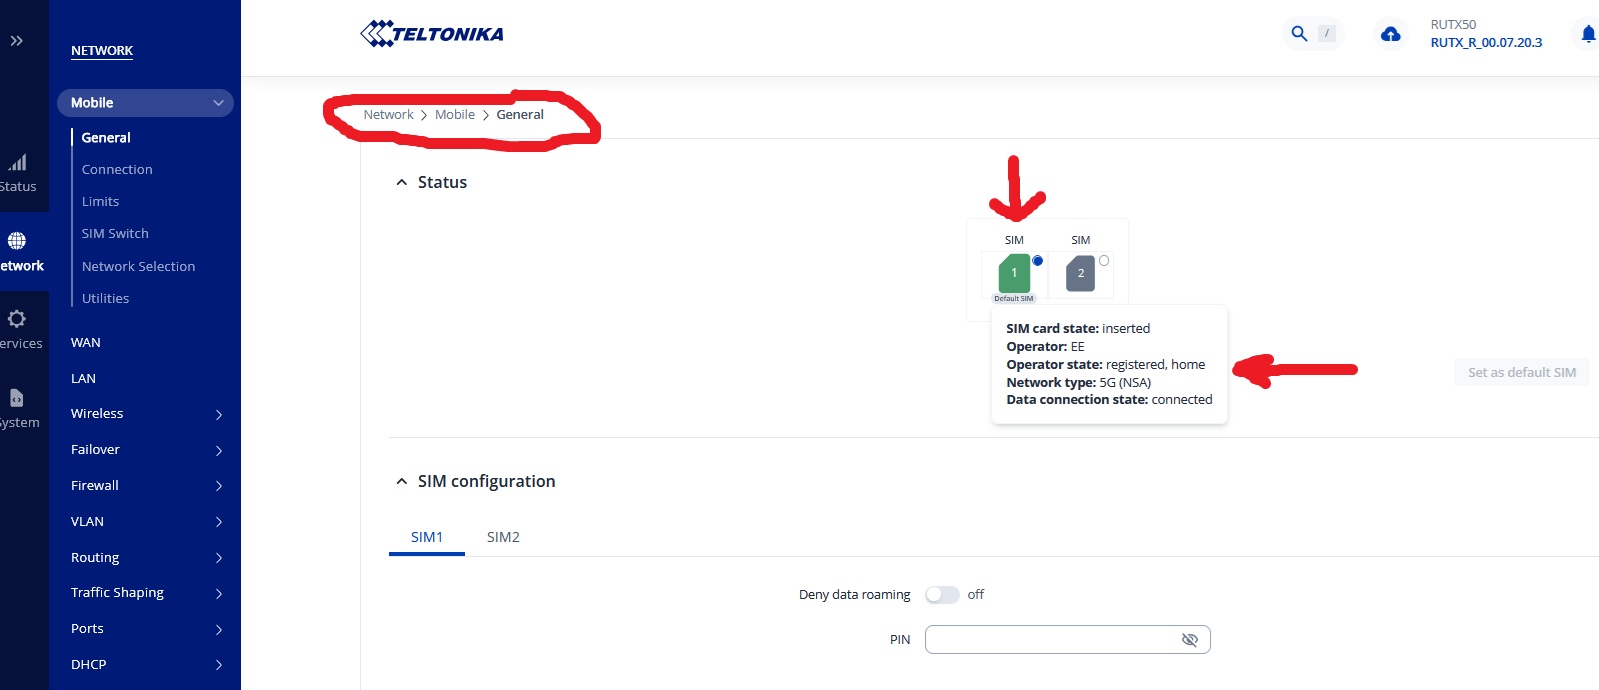Image resolution: width=1599 pixels, height=690 pixels.
Task: Open SIM Switch menu item
Action: [115, 234]
